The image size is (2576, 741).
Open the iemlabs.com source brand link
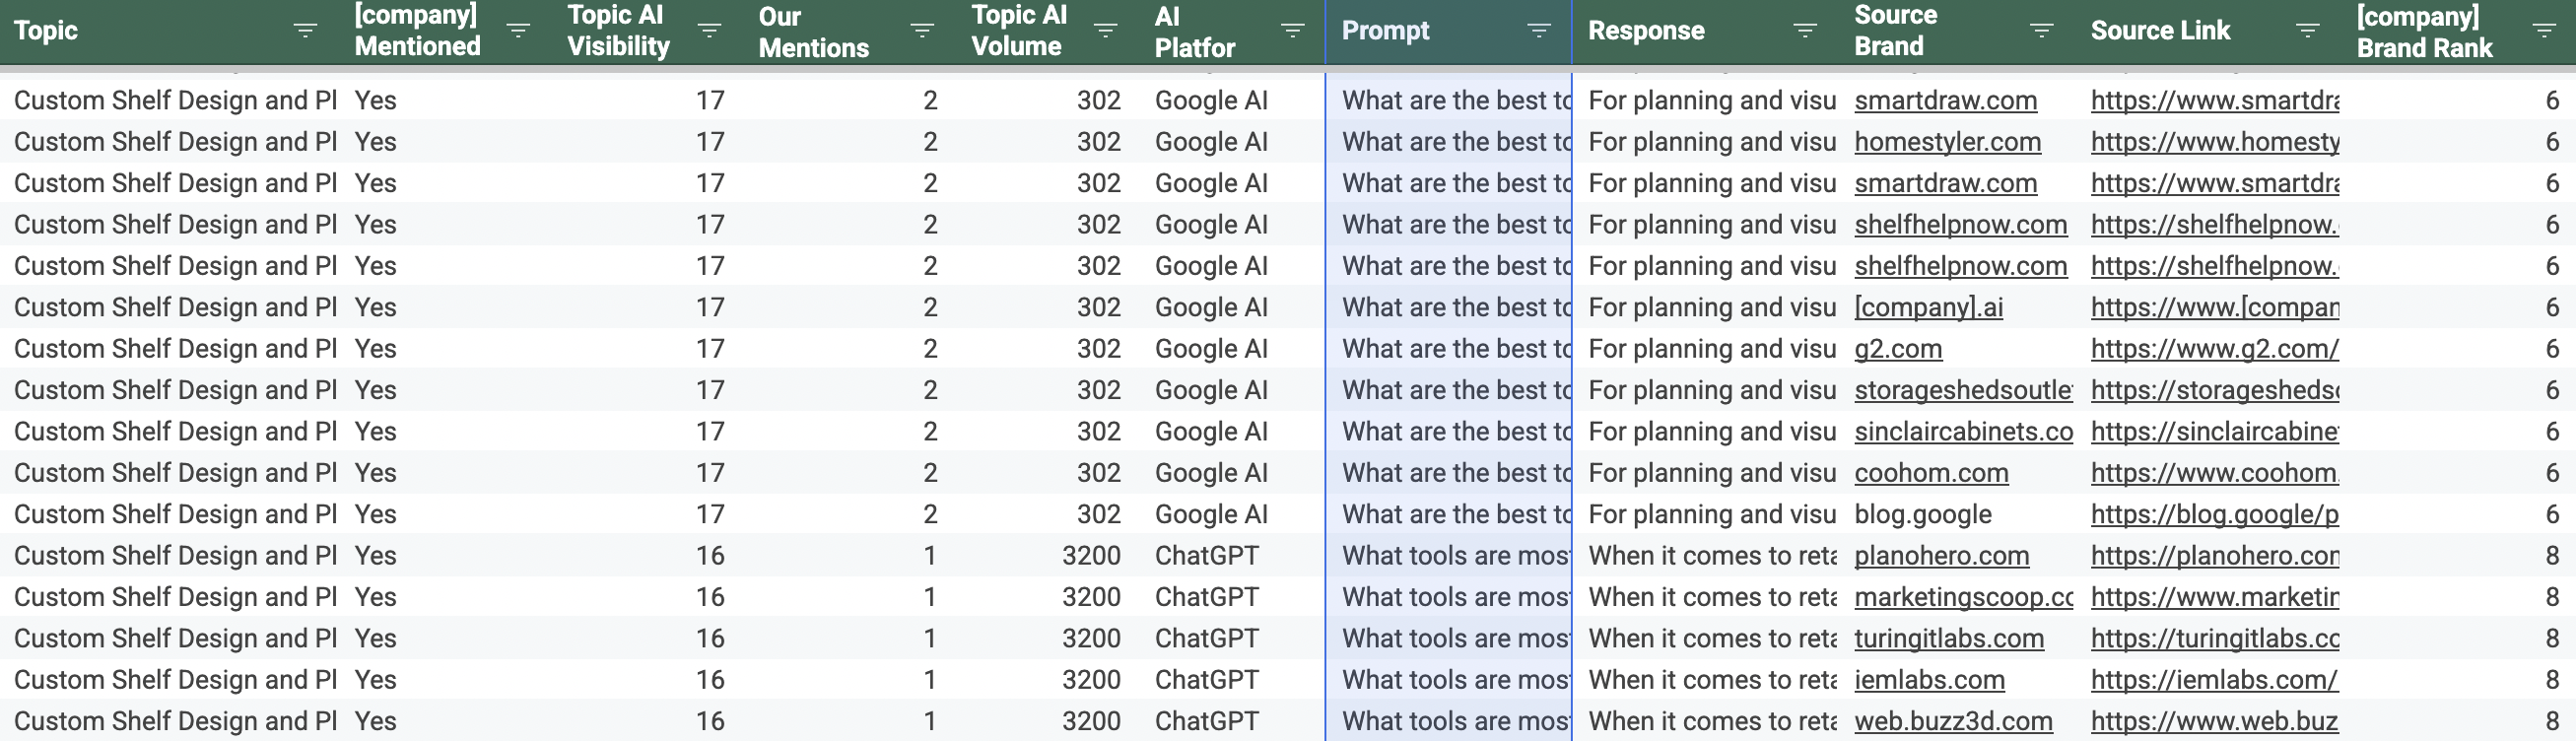[1929, 680]
